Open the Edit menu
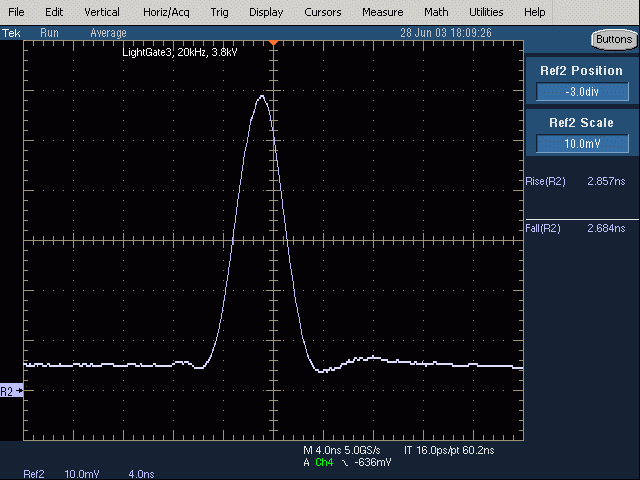 click(x=54, y=12)
